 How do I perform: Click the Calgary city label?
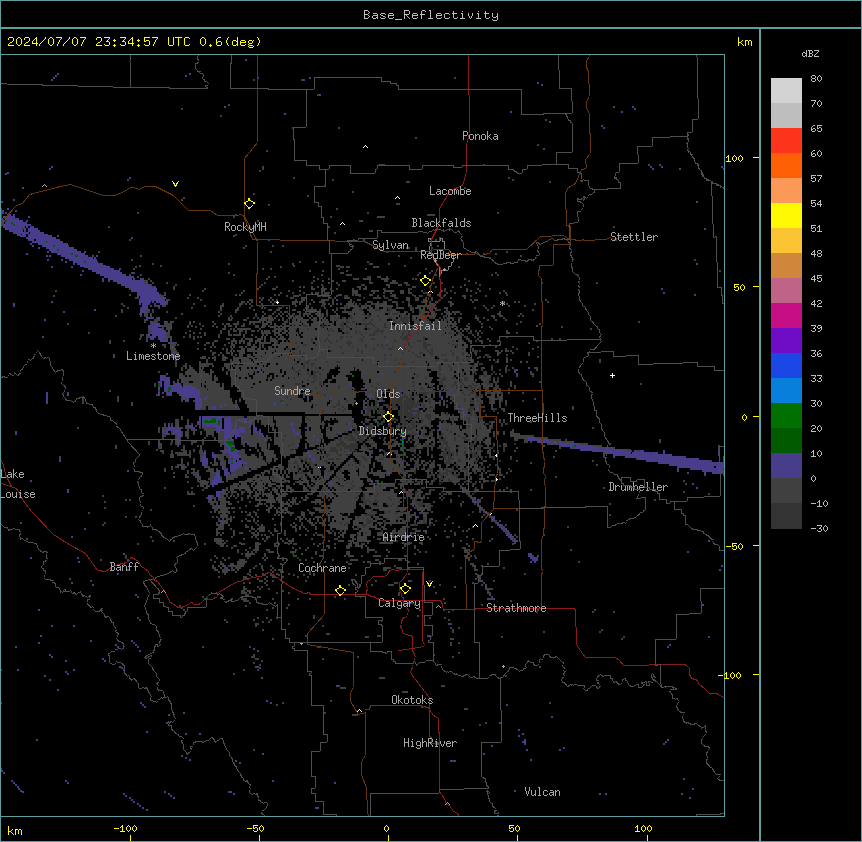click(x=400, y=603)
